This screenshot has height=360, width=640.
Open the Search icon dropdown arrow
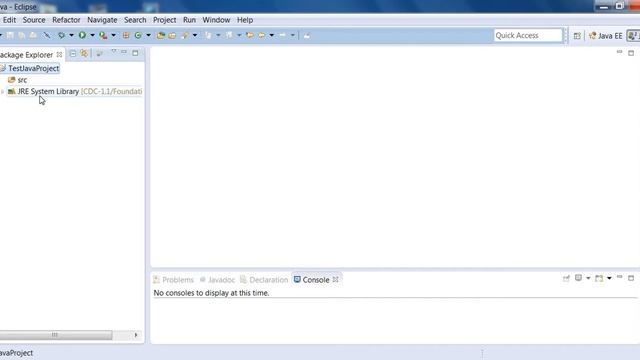coord(195,36)
